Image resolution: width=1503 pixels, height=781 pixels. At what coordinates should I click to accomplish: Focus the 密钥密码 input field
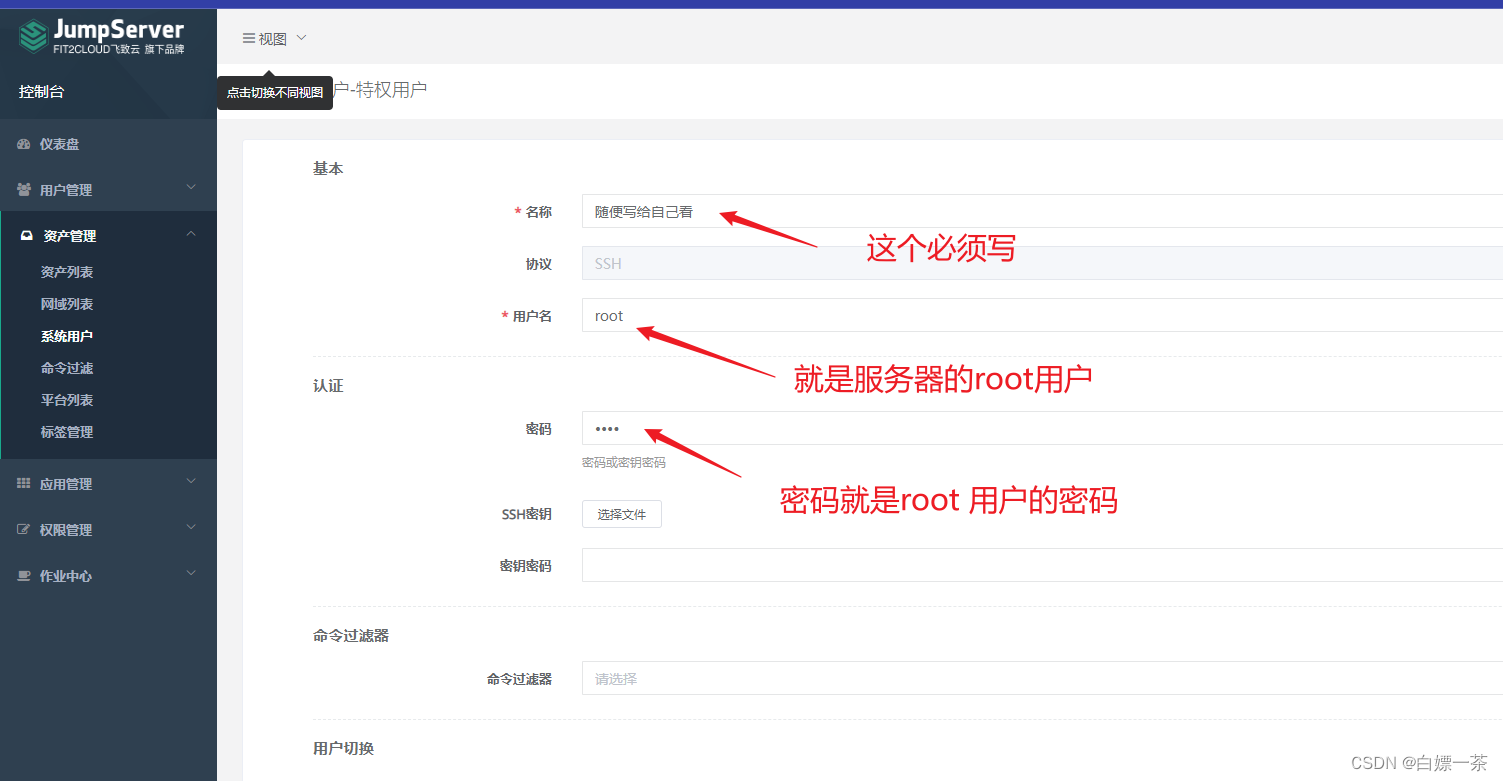pos(1042,565)
